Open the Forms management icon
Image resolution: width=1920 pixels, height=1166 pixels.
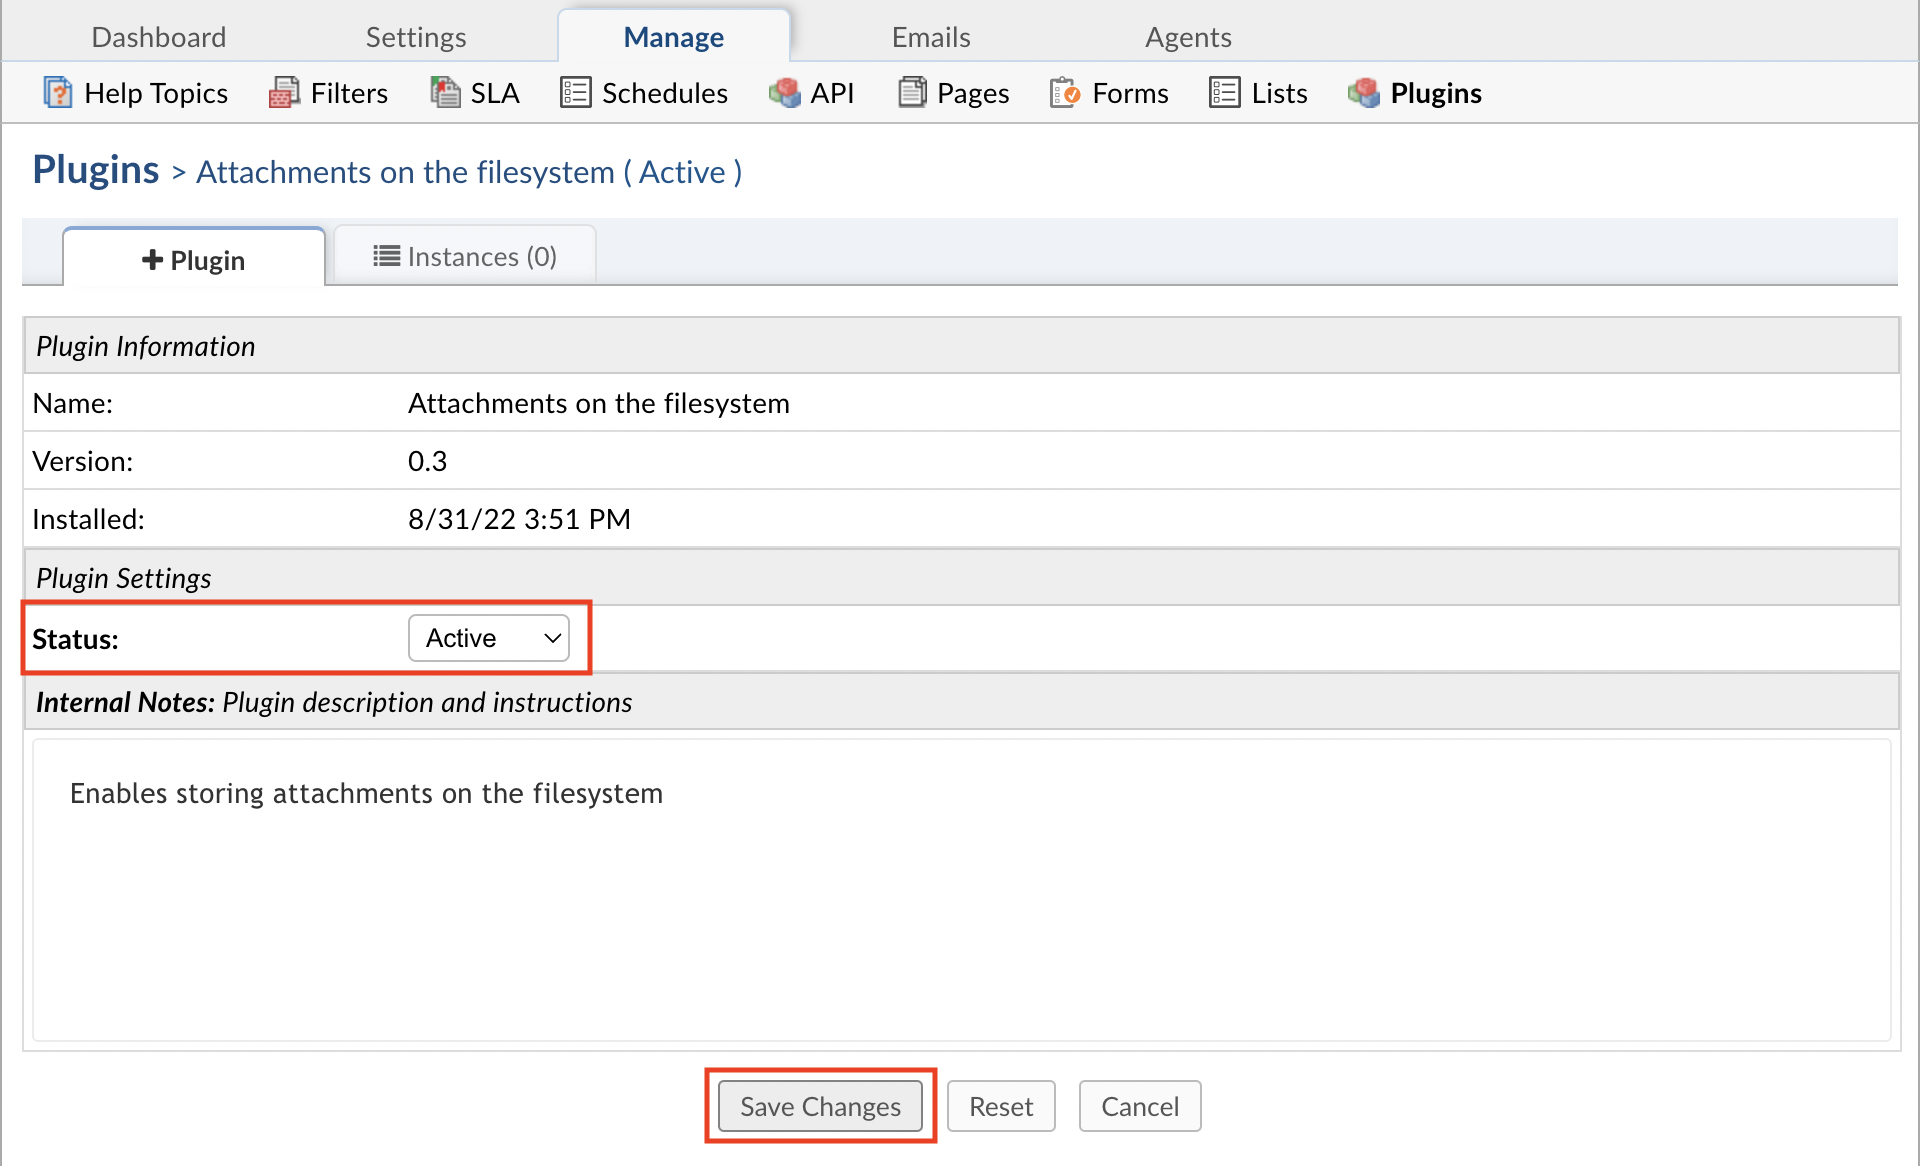tap(1108, 92)
